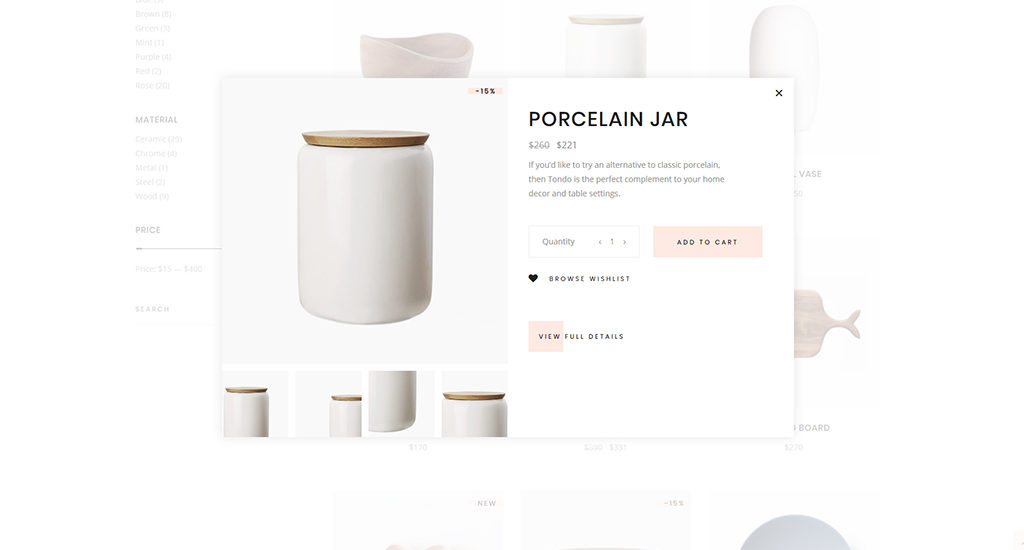Open the Browse Wishlist link
Image resolution: width=1024 pixels, height=550 pixels.
pos(589,279)
